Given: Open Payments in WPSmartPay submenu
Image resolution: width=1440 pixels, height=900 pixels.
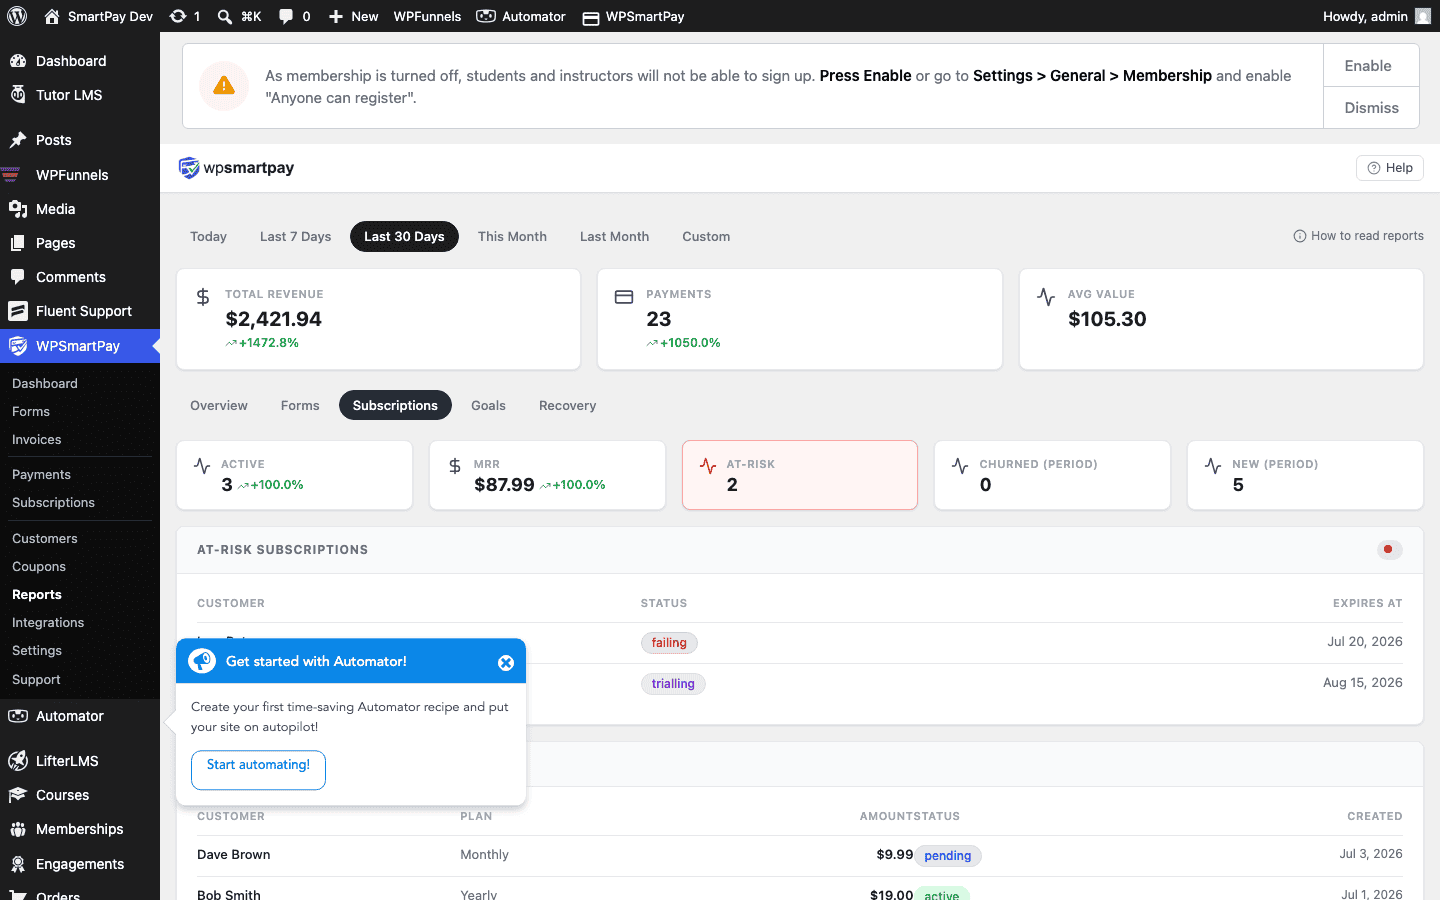Looking at the screenshot, I should click(x=41, y=475).
